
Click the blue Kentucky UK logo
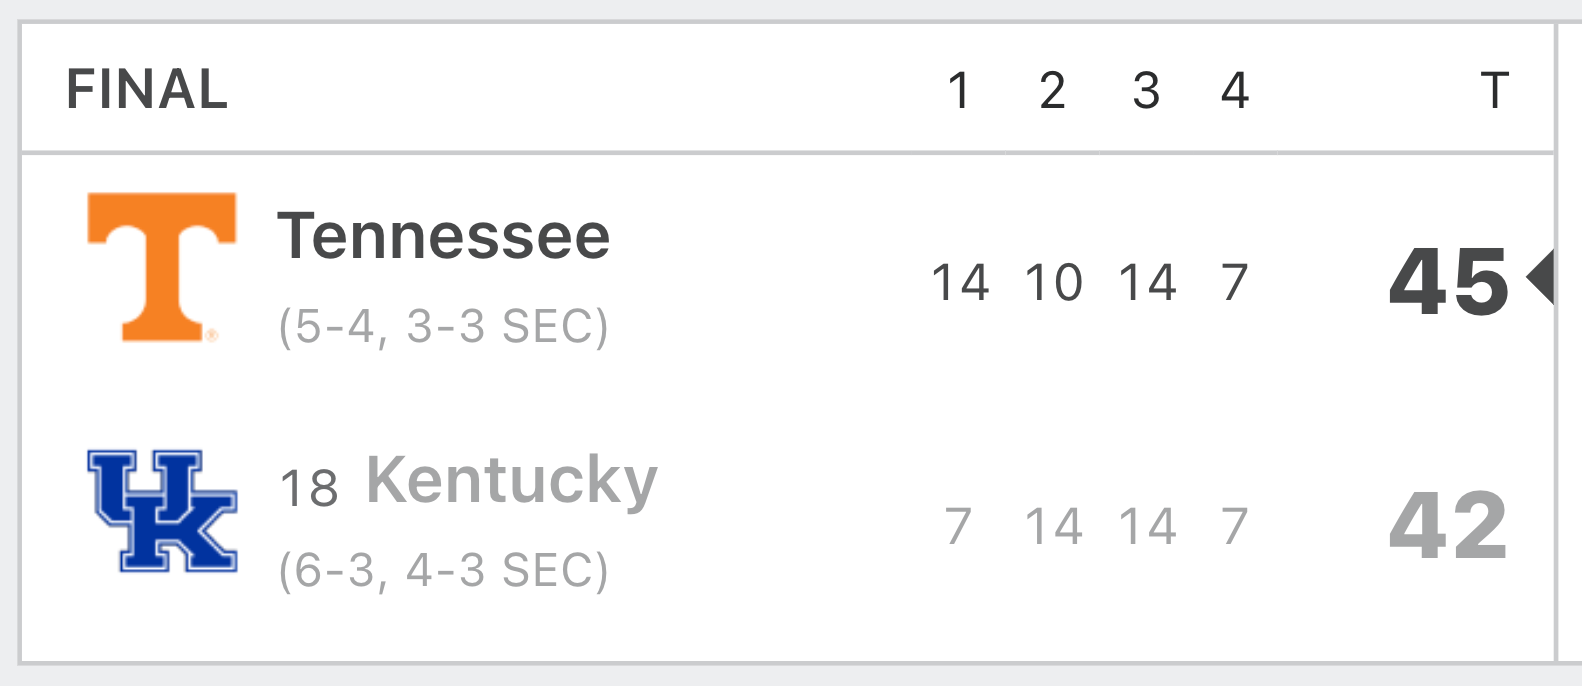[x=162, y=511]
